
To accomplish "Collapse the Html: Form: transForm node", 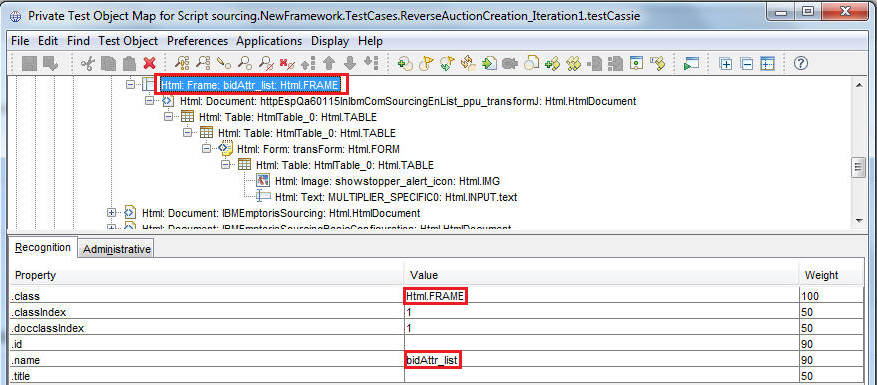I will click(x=206, y=149).
